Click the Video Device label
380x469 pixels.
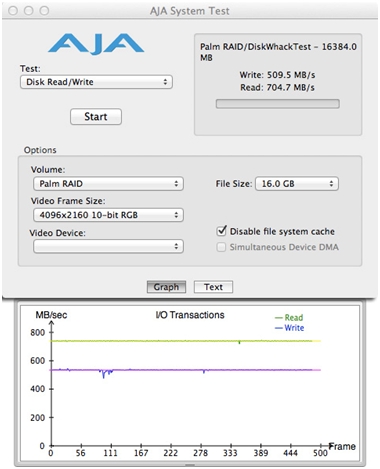tap(58, 233)
